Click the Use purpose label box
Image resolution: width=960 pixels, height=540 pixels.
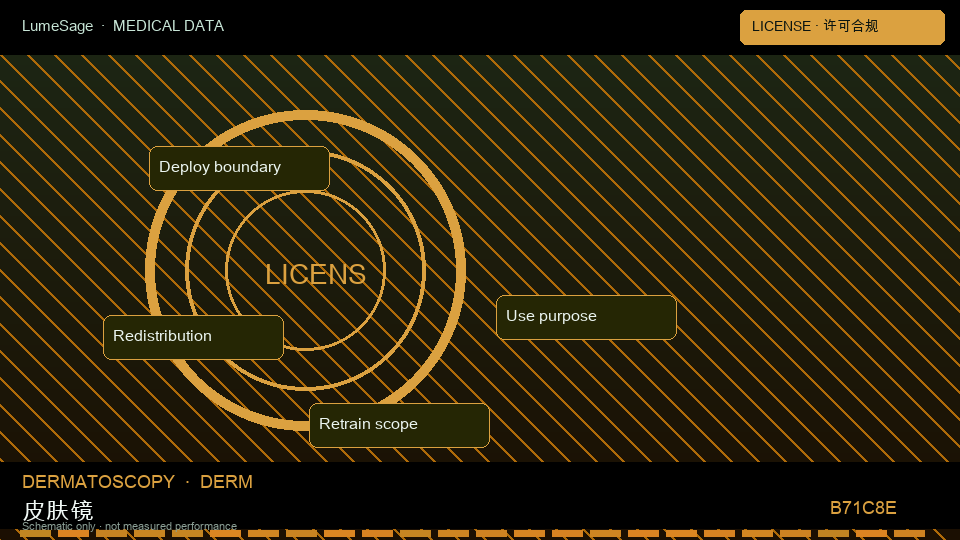coord(586,317)
